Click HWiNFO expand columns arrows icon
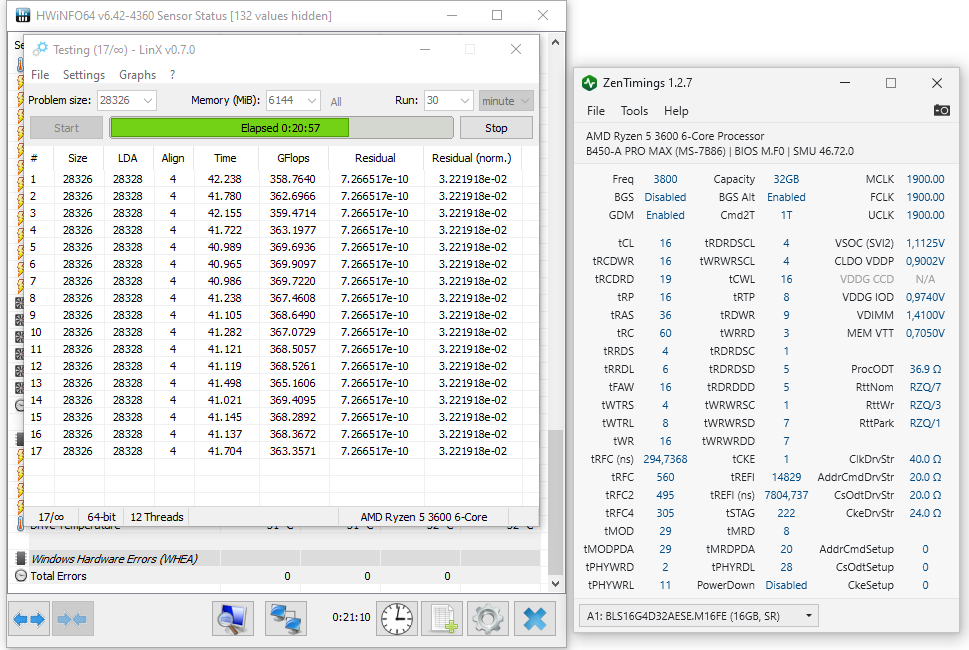The height and width of the screenshot is (650, 969). click(x=29, y=618)
